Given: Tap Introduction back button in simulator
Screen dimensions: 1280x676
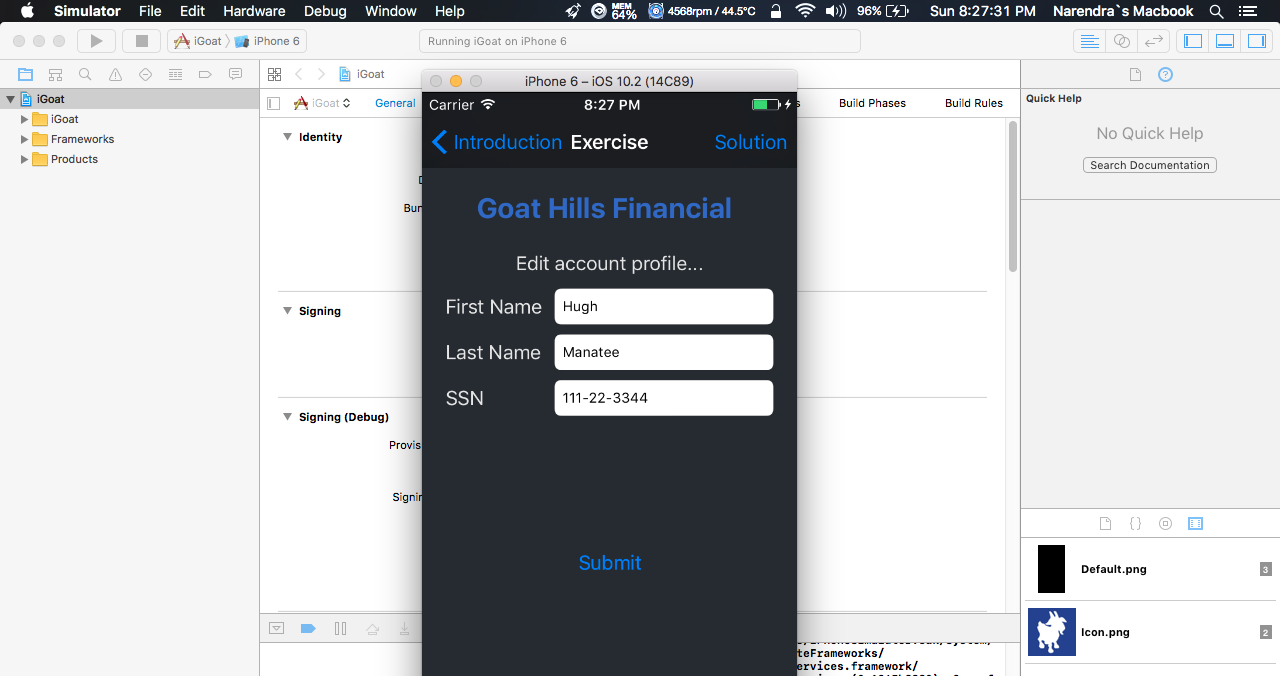Looking at the screenshot, I should (x=497, y=142).
